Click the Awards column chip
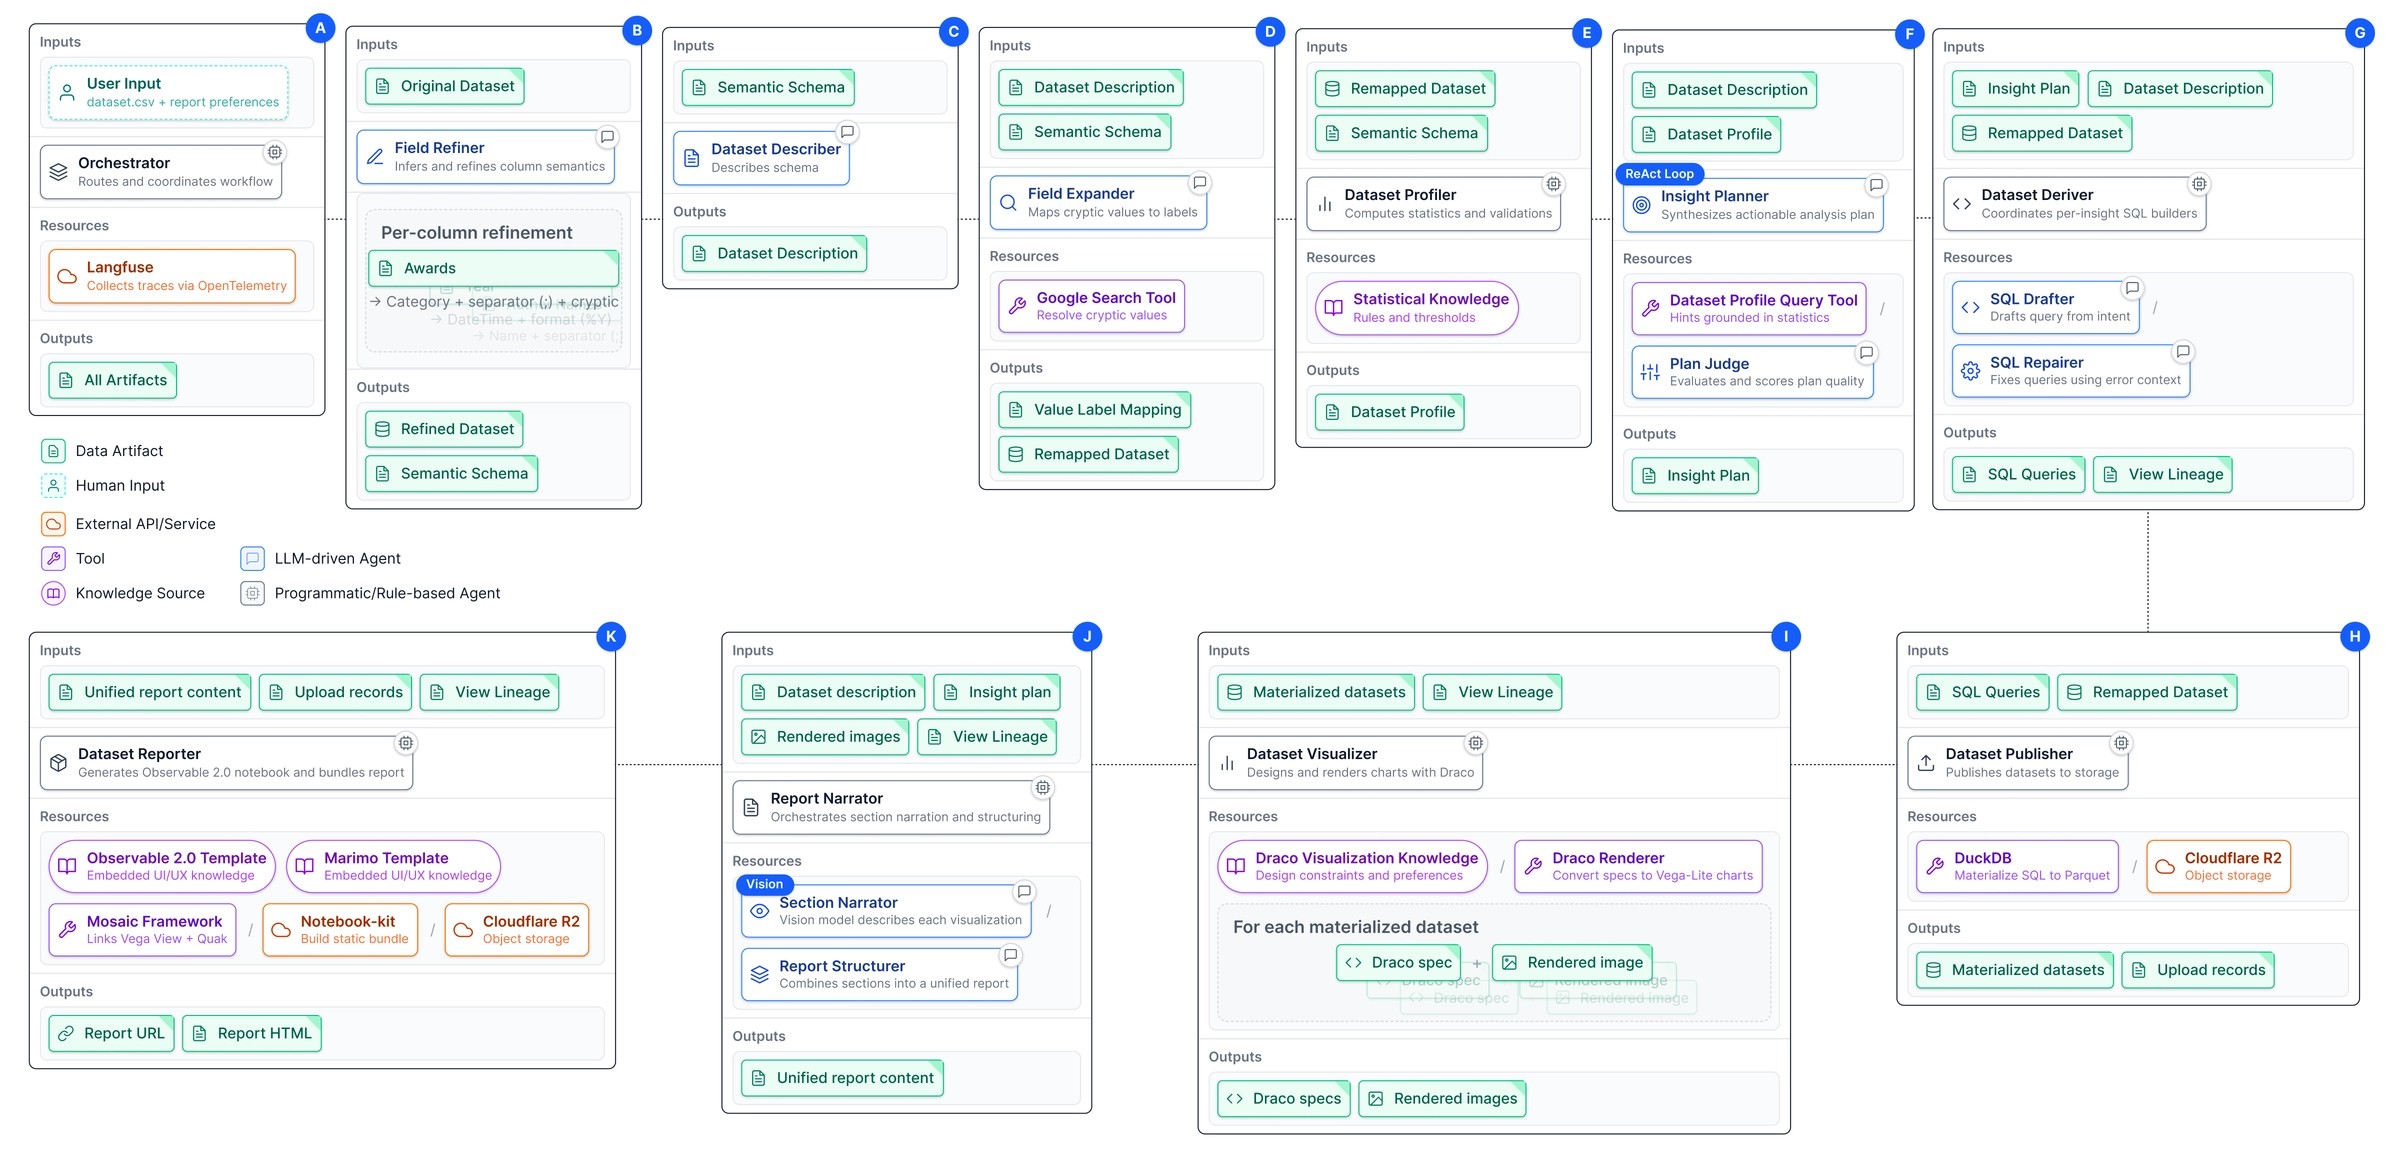This screenshot has width=2400, height=1152. 492,268
